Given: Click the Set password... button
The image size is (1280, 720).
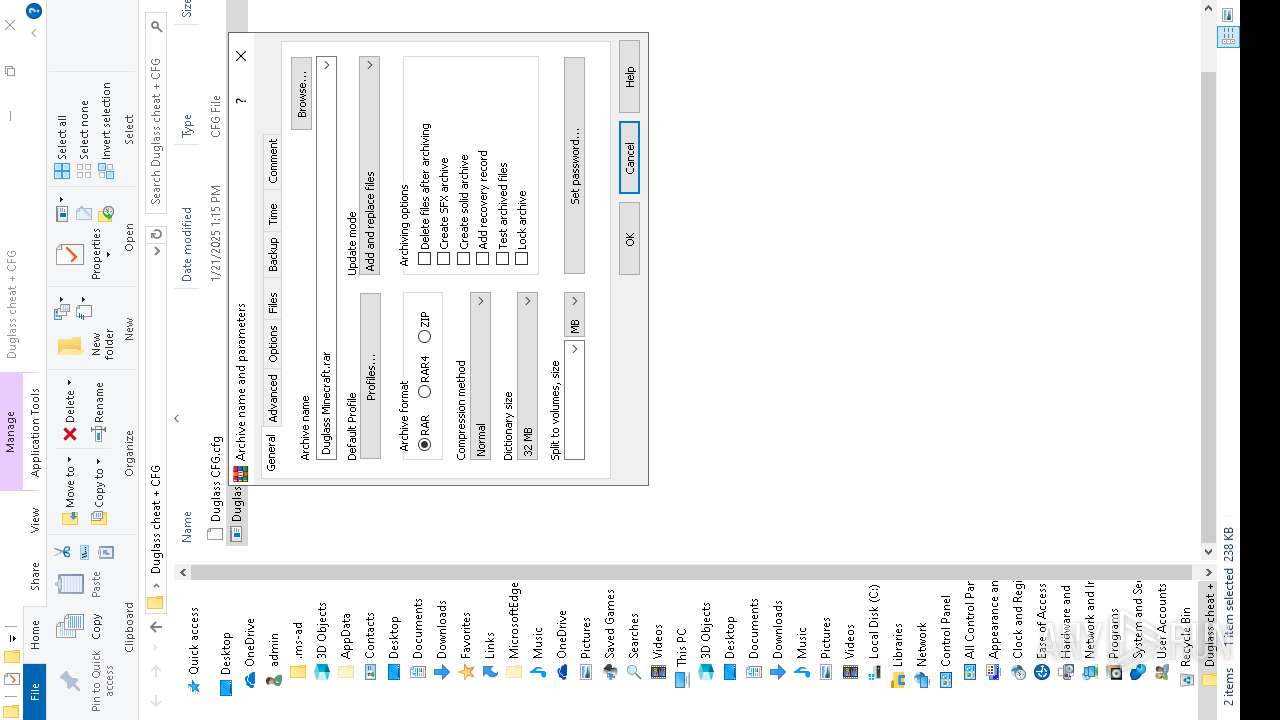Looking at the screenshot, I should pos(574,165).
